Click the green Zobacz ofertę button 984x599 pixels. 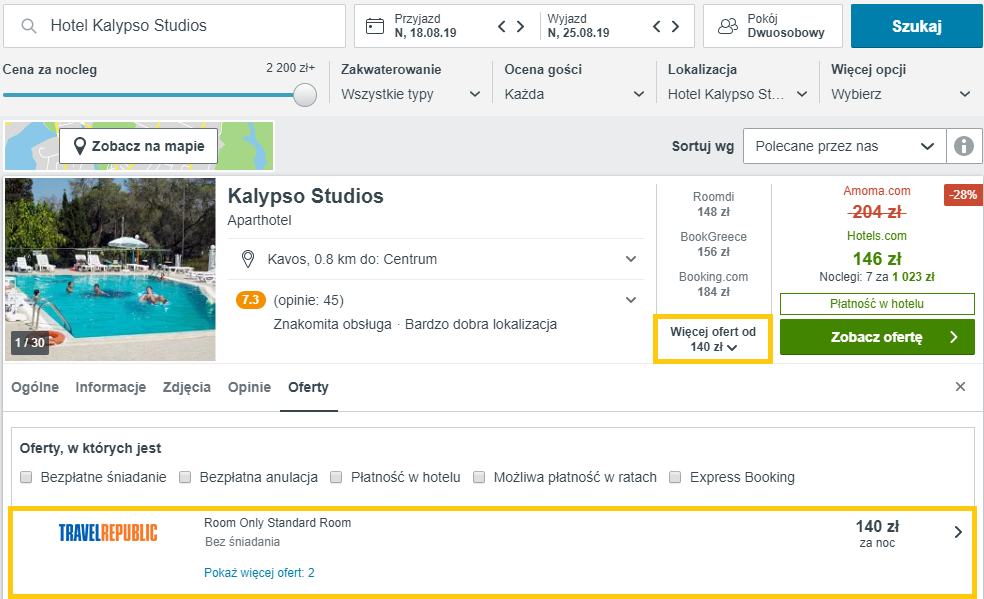(x=877, y=337)
